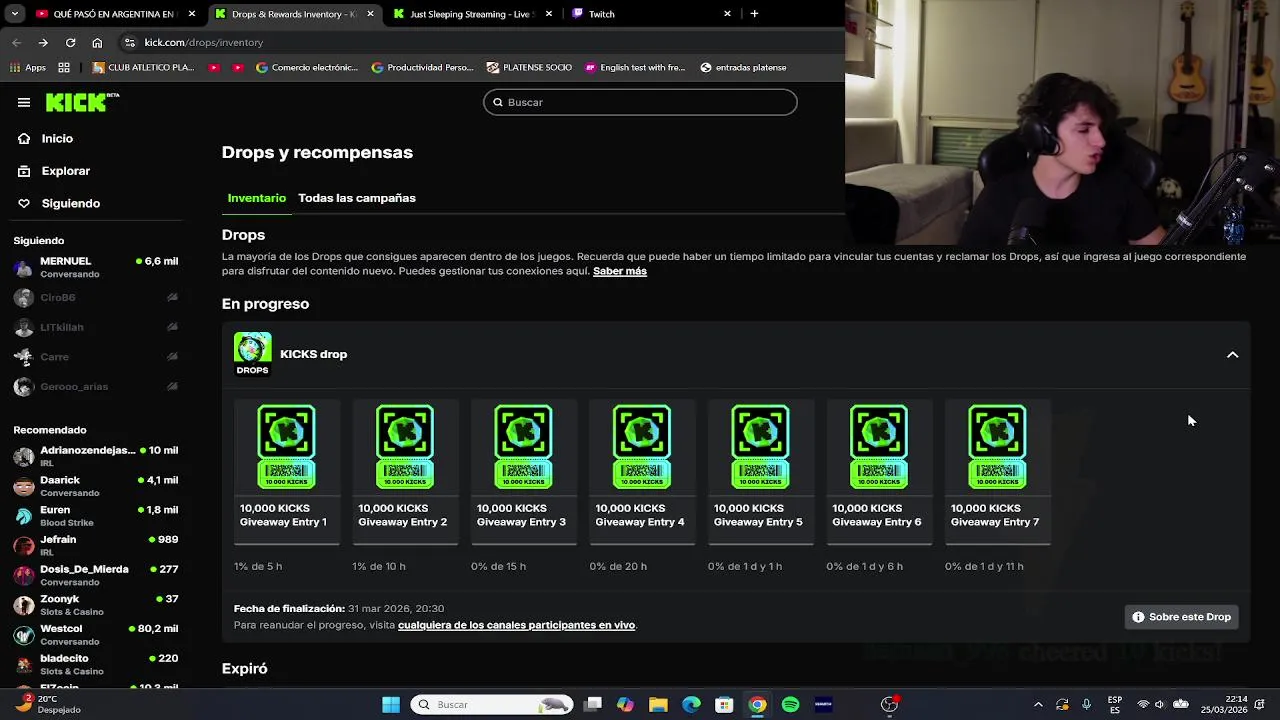Open File Explorer from the taskbar
The height and width of the screenshot is (720, 1280).
click(x=658, y=705)
